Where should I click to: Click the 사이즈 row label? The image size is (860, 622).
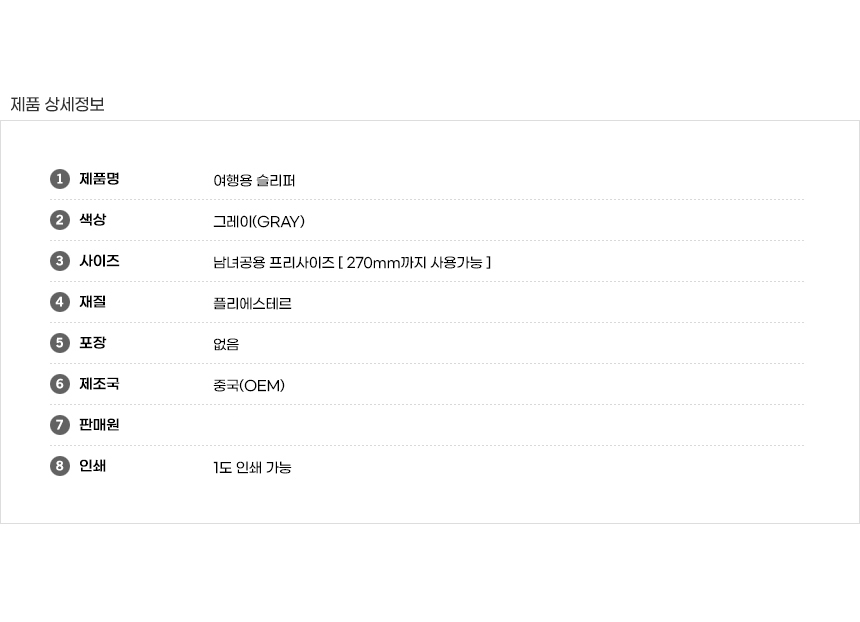pos(99,261)
